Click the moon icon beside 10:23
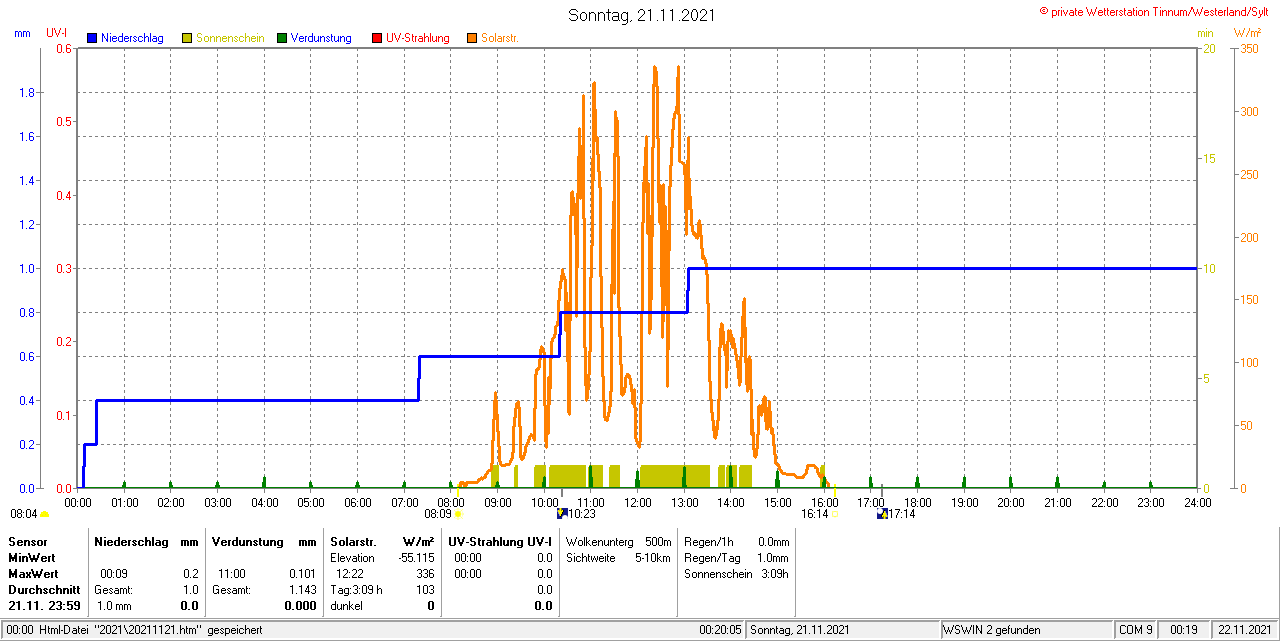The height and width of the screenshot is (641, 1280). point(561,514)
